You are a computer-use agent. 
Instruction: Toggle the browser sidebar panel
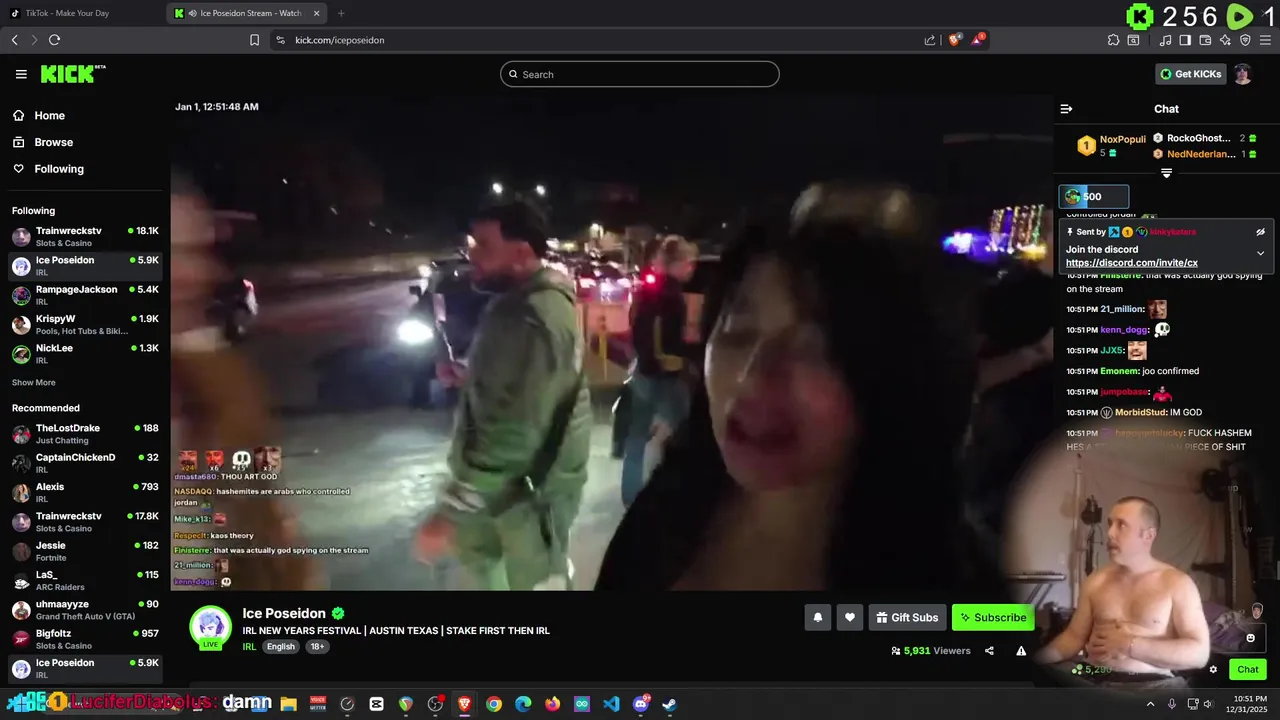(x=1185, y=40)
